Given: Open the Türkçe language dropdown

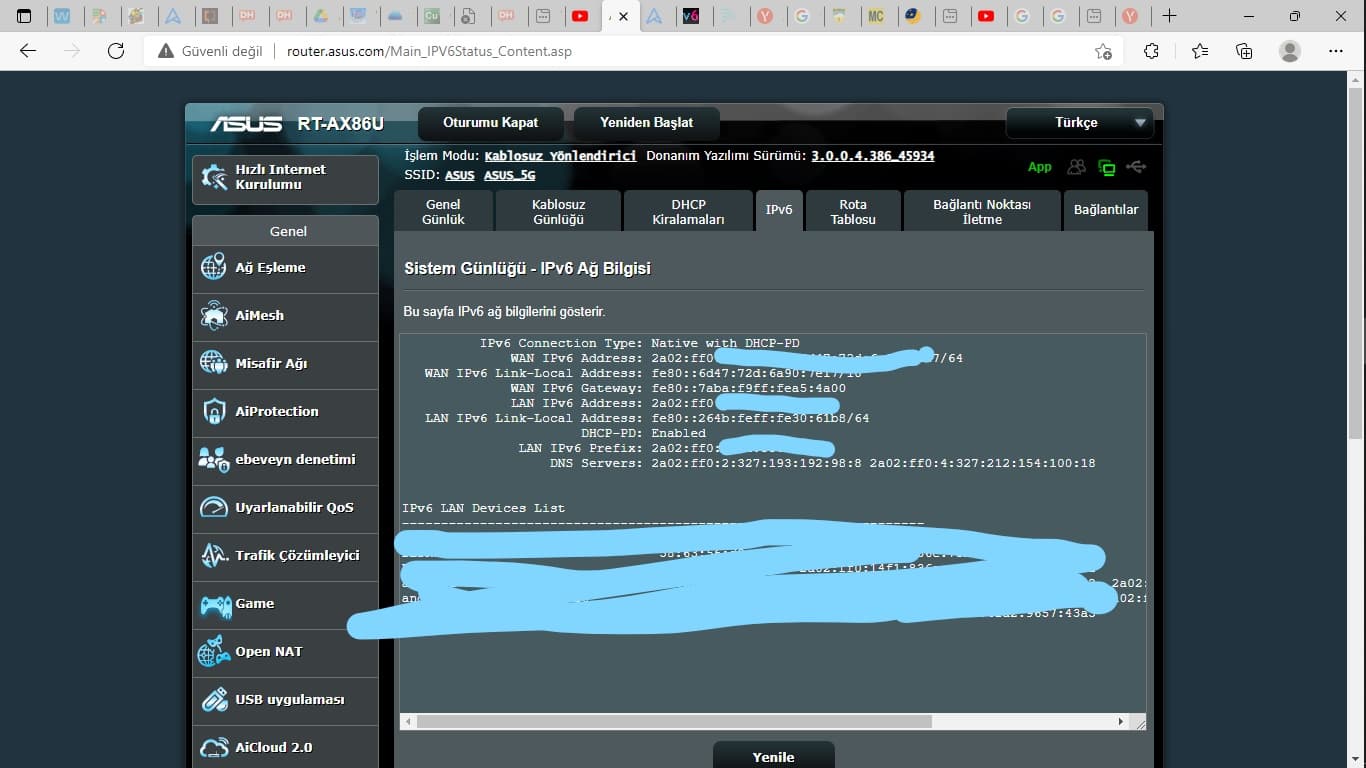Looking at the screenshot, I should tap(1080, 123).
